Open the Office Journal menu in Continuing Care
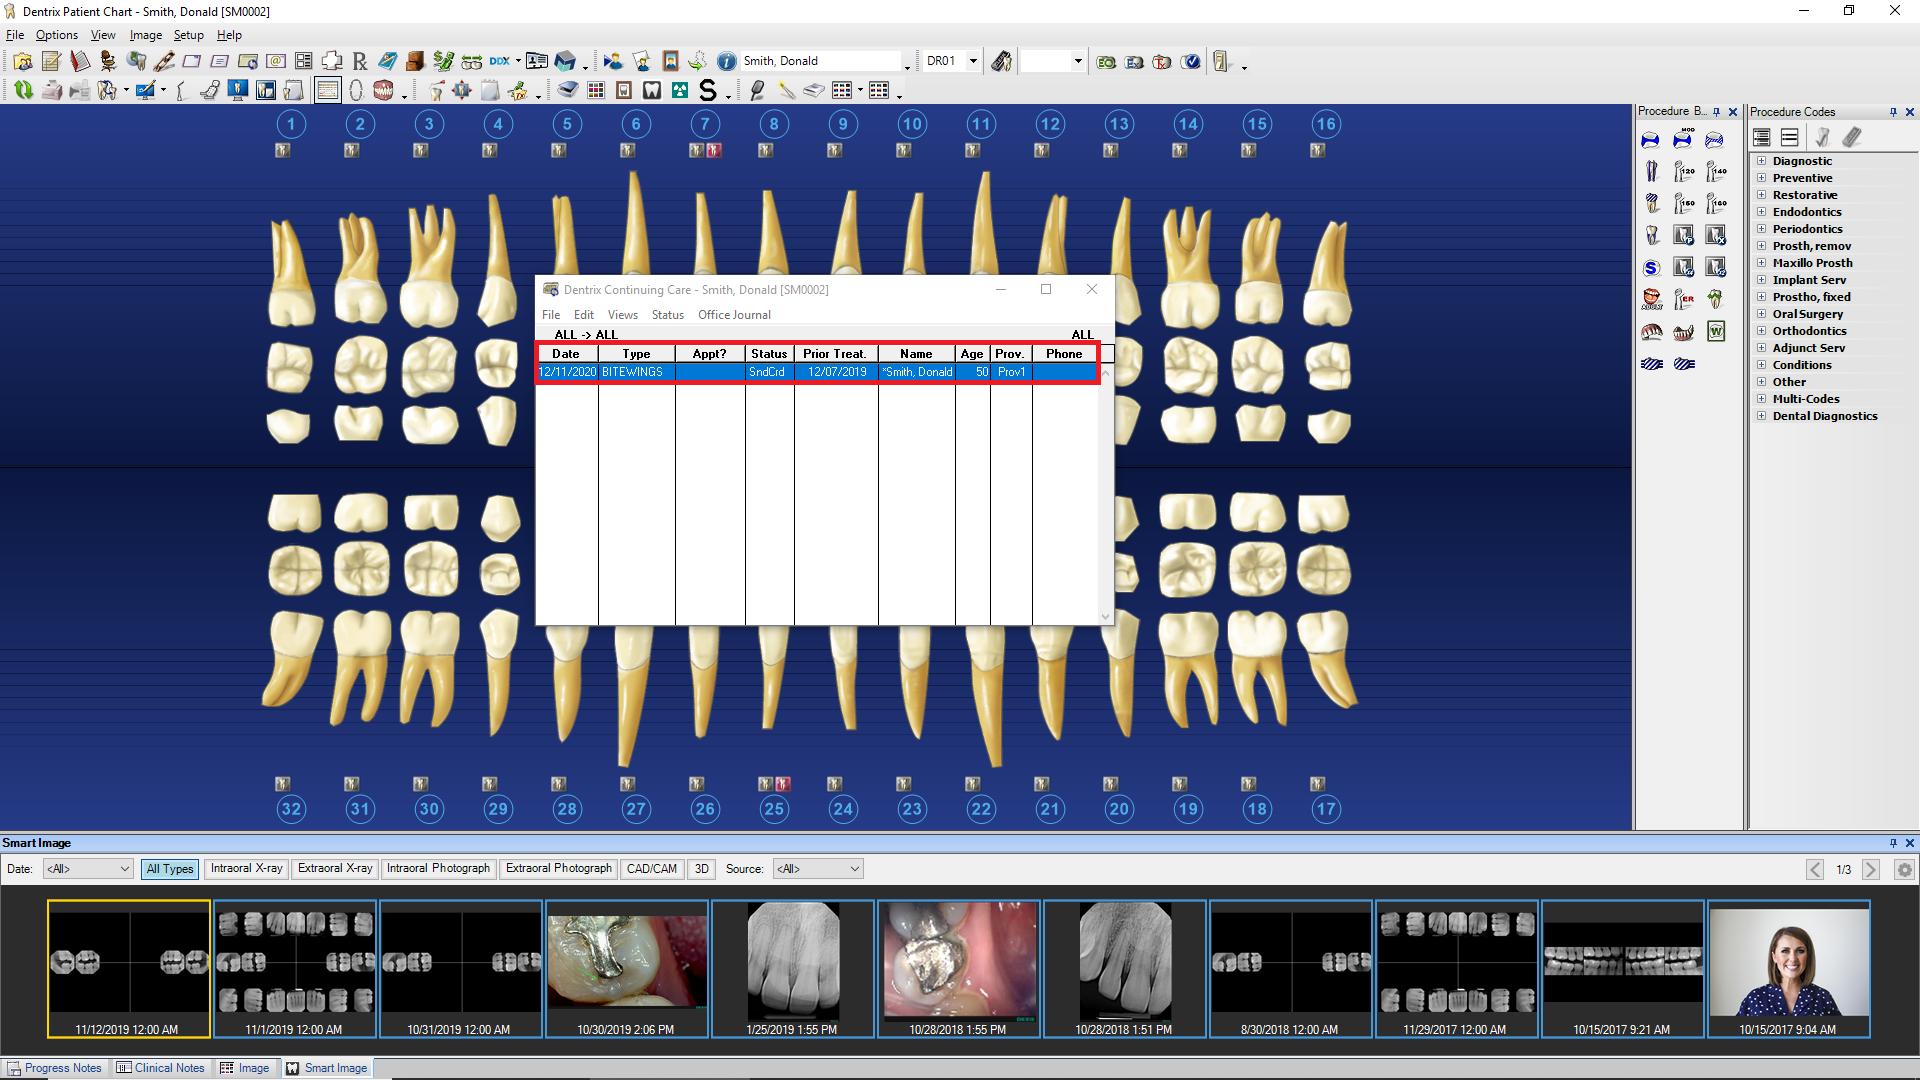Viewport: 1920px width, 1080px height. [734, 315]
